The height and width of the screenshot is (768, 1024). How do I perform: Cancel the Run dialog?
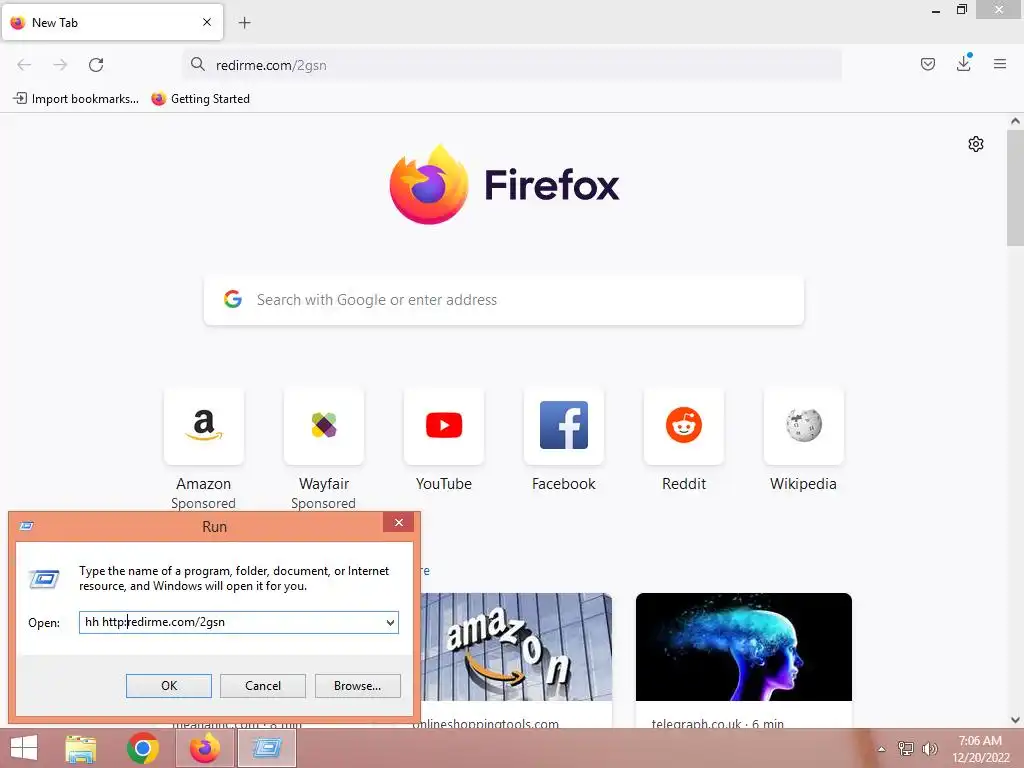click(263, 686)
